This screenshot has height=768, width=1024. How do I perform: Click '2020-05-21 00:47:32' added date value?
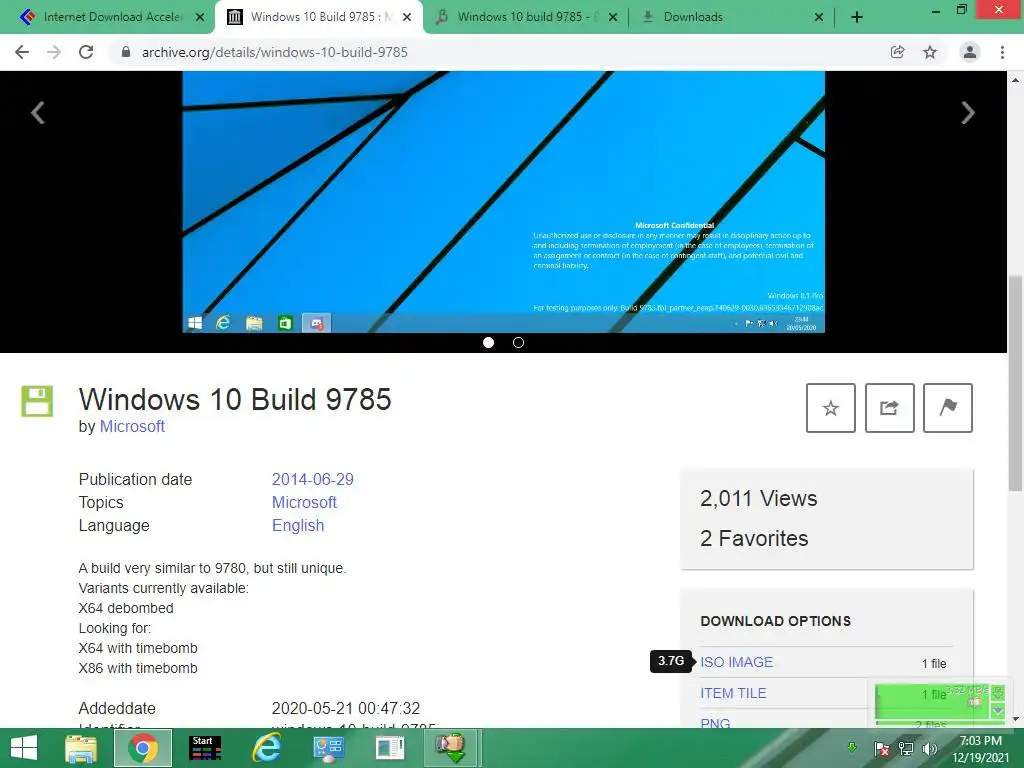tap(345, 709)
